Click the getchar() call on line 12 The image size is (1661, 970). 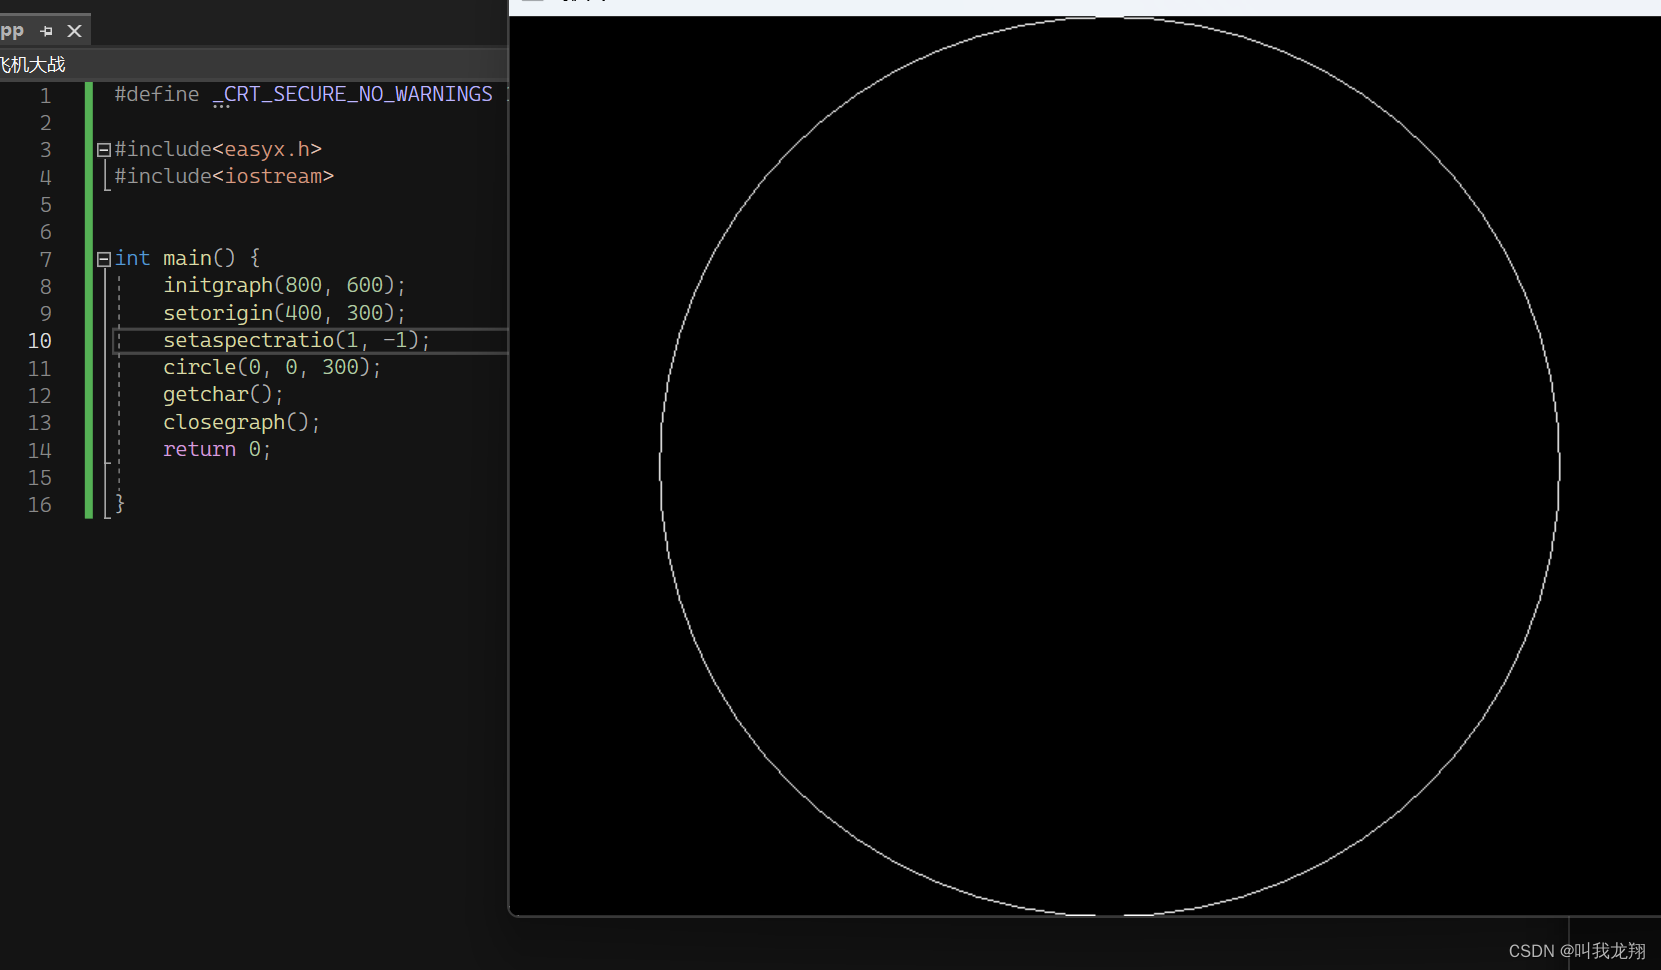coord(223,394)
